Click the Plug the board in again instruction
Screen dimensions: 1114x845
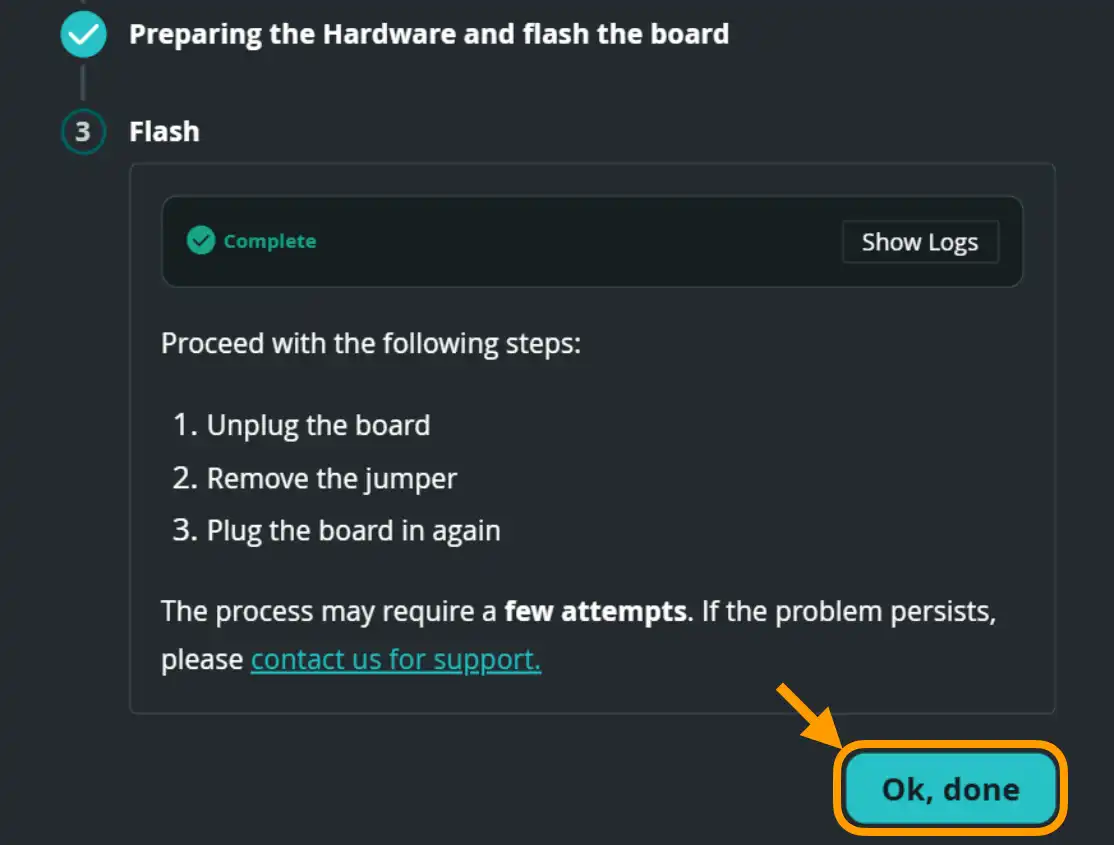coord(353,530)
